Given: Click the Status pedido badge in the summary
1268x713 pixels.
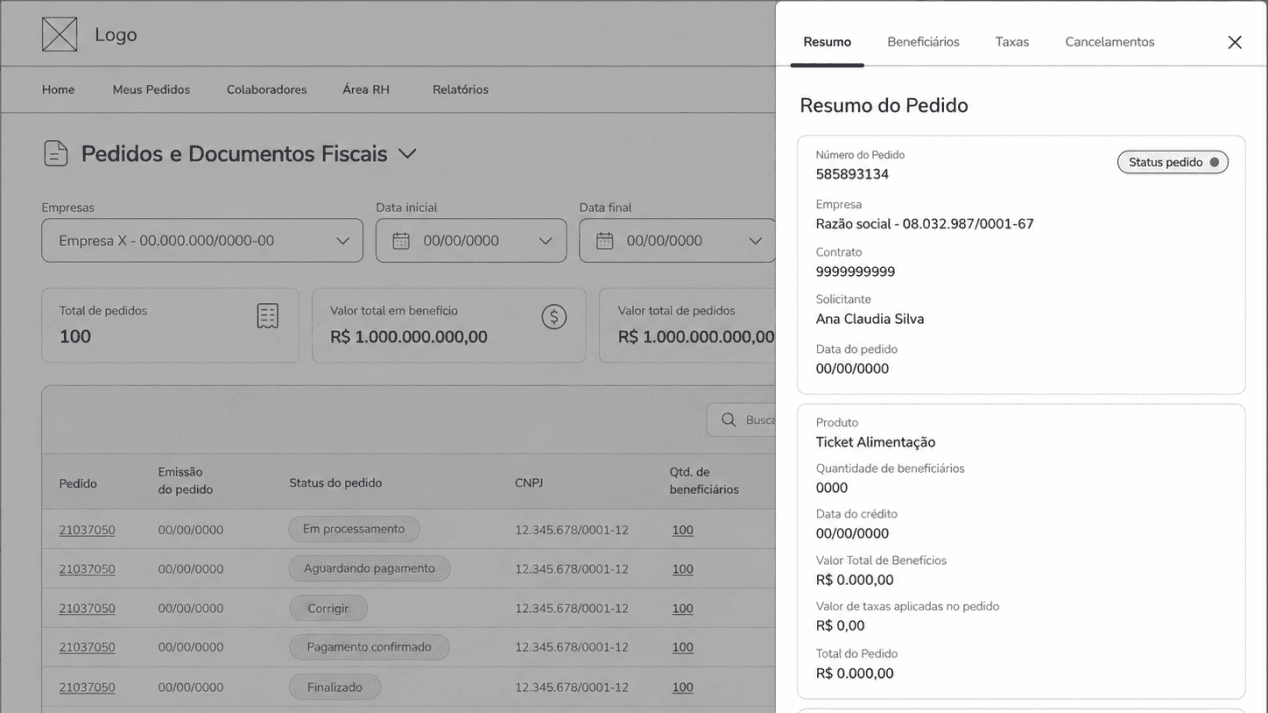Looking at the screenshot, I should 1173,162.
